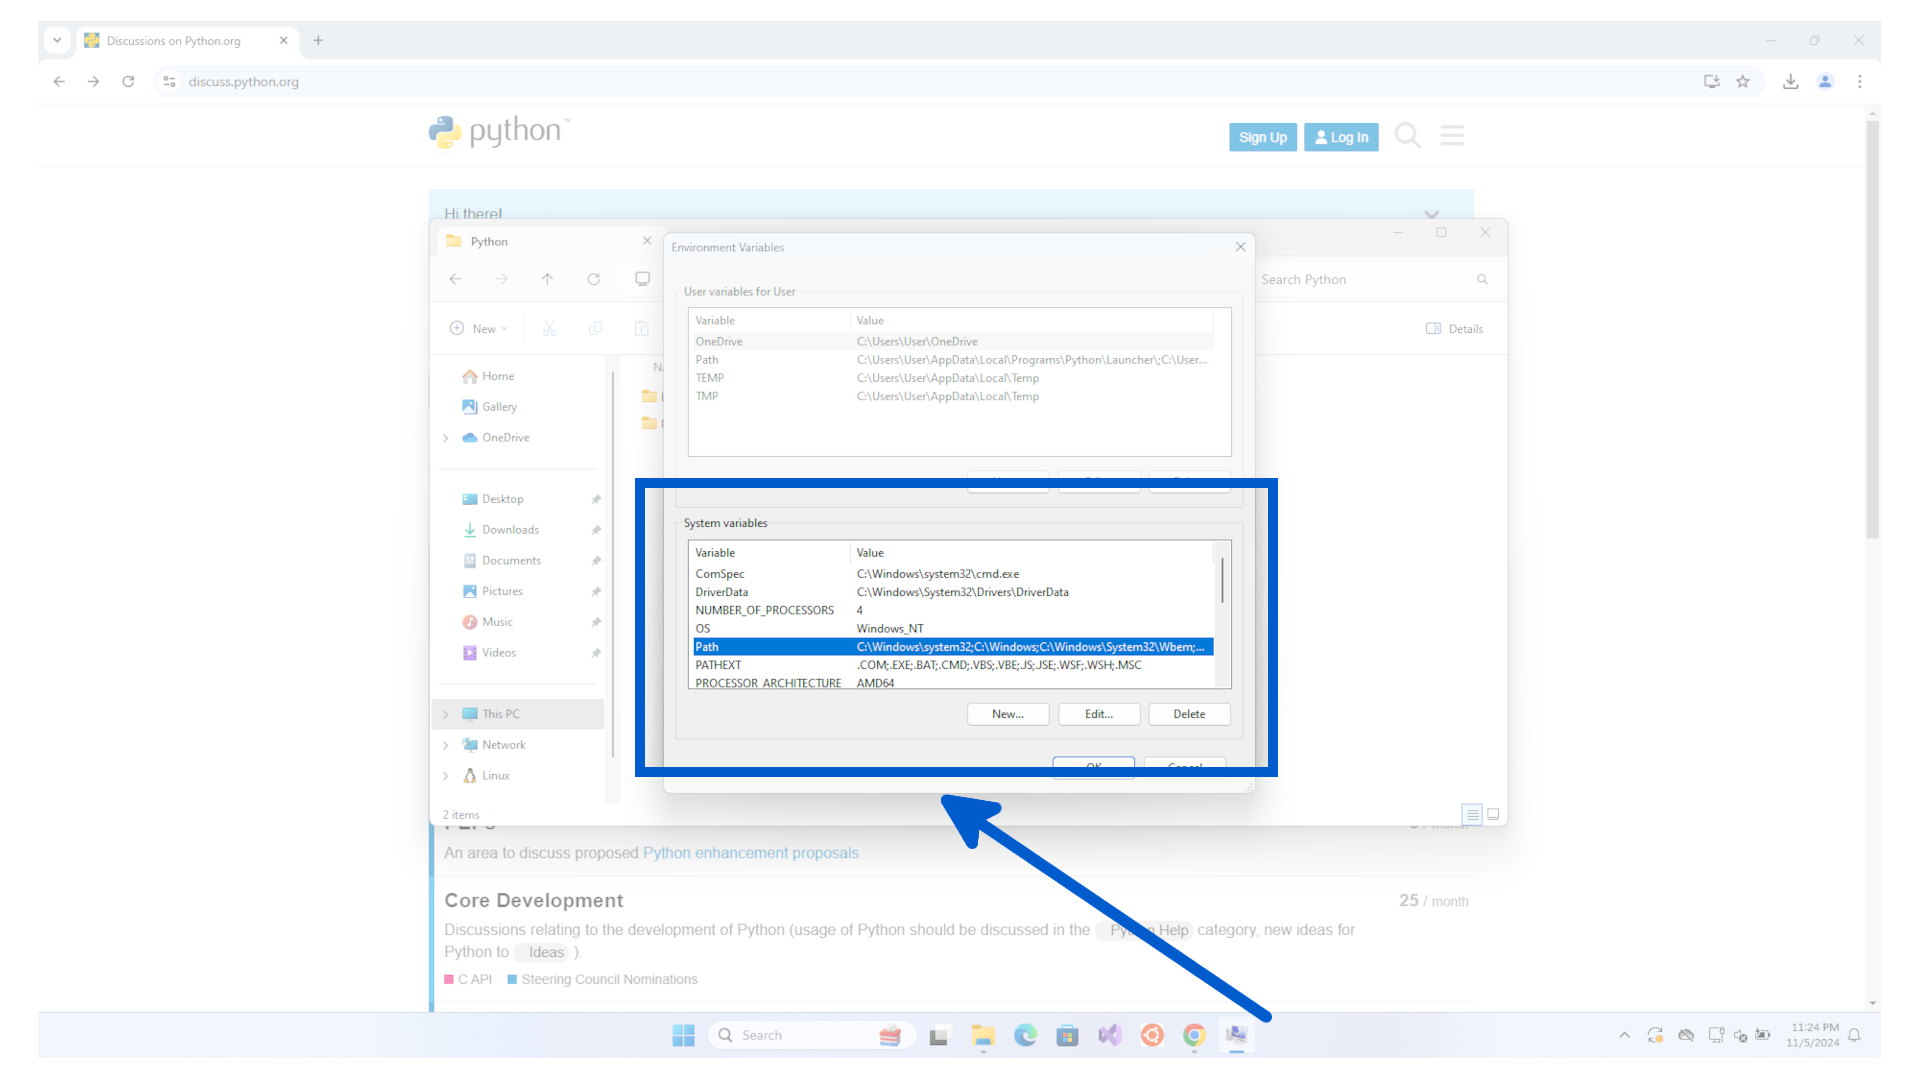1920x1080 pixels.
Task: Click the Python forum search magnifier icon
Action: (1407, 135)
